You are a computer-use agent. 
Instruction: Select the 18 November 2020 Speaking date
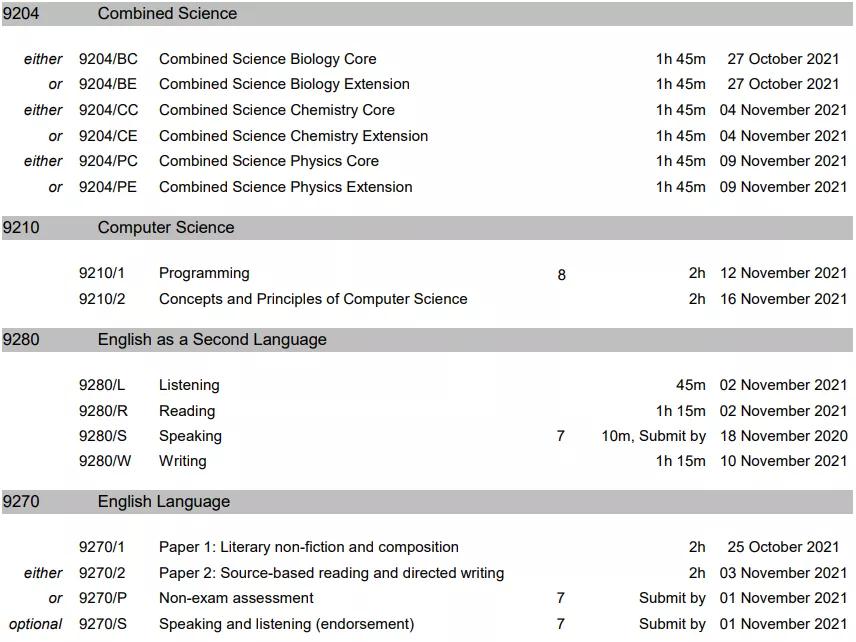click(x=783, y=436)
